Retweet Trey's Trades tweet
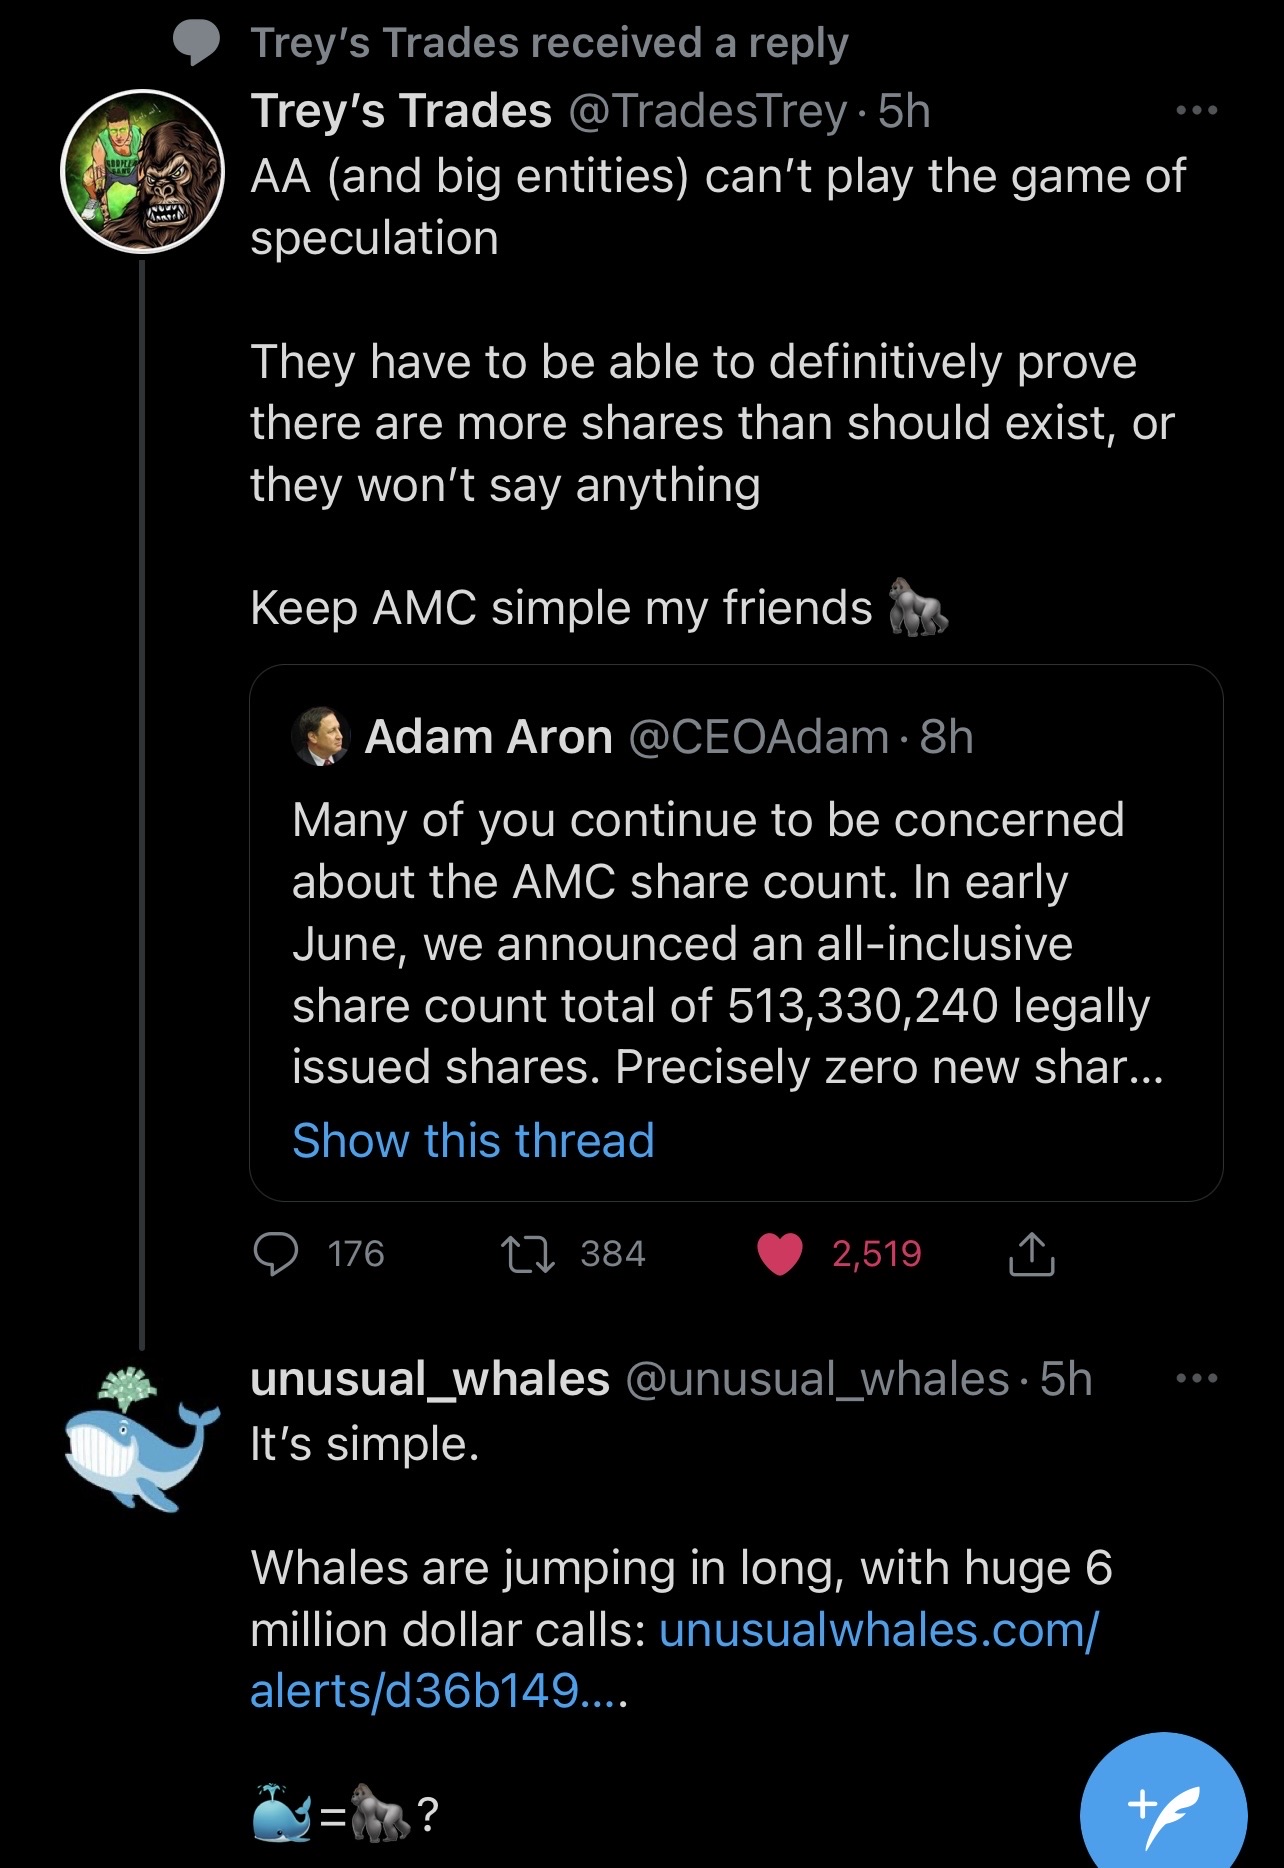This screenshot has height=1868, width=1284. click(528, 1254)
